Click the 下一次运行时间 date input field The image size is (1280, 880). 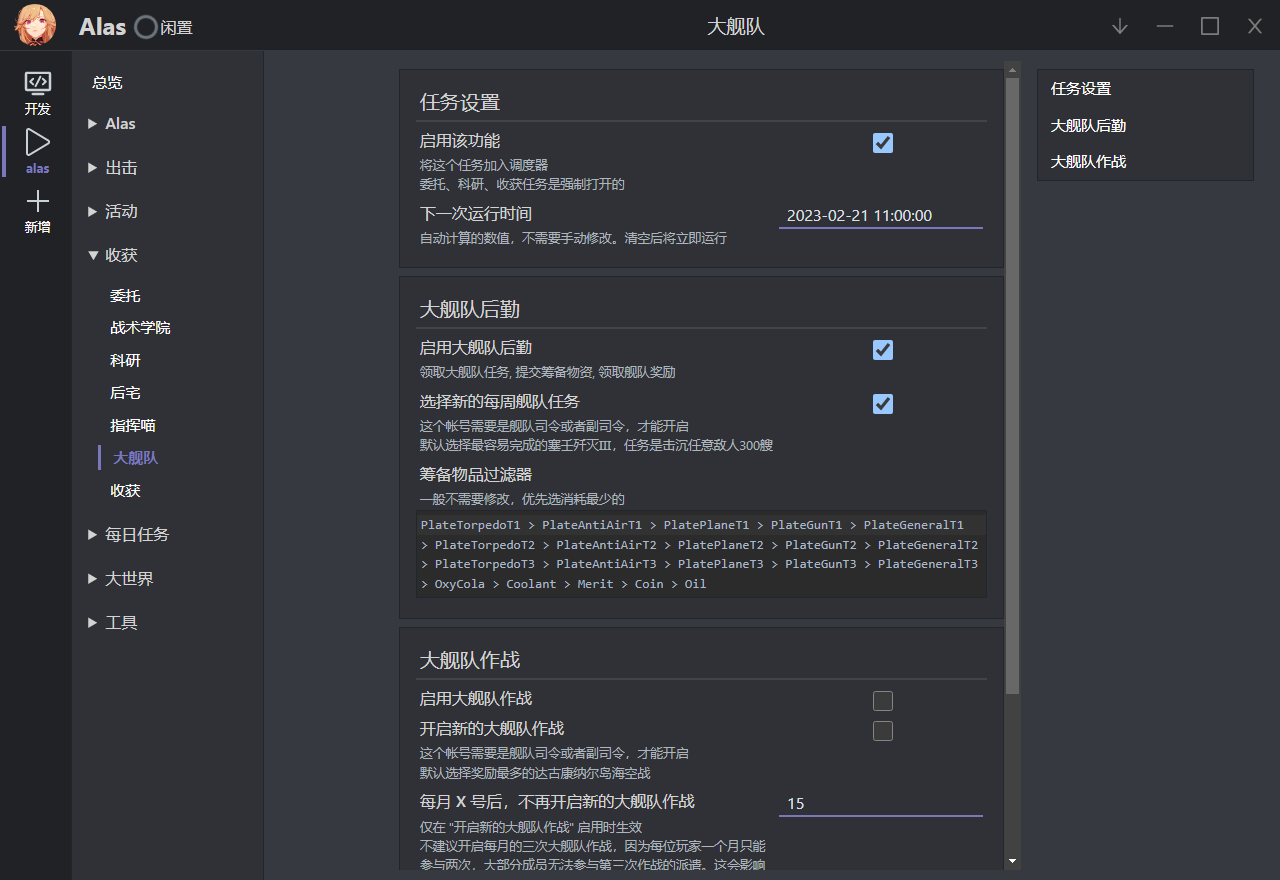coord(881,215)
